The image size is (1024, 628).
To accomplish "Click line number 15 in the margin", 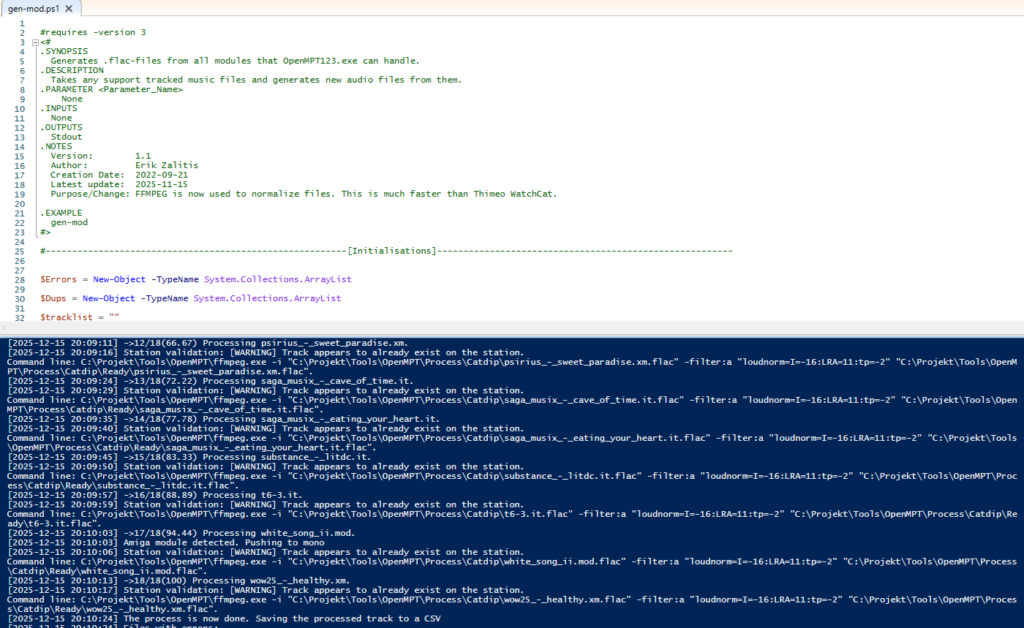I will (x=20, y=155).
